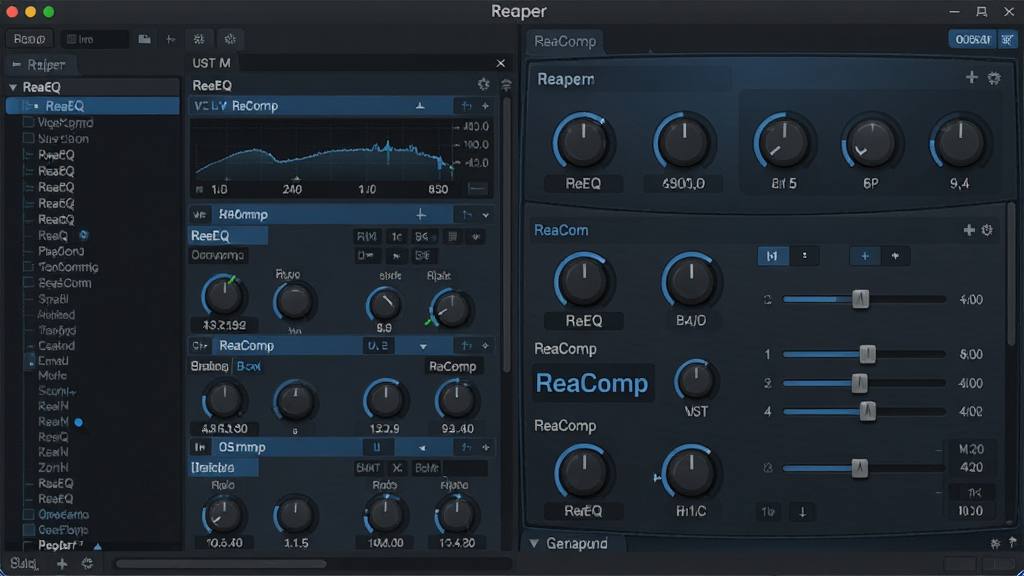Close the UST M panel with X
Viewport: 1024px width, 576px height.
500,63
